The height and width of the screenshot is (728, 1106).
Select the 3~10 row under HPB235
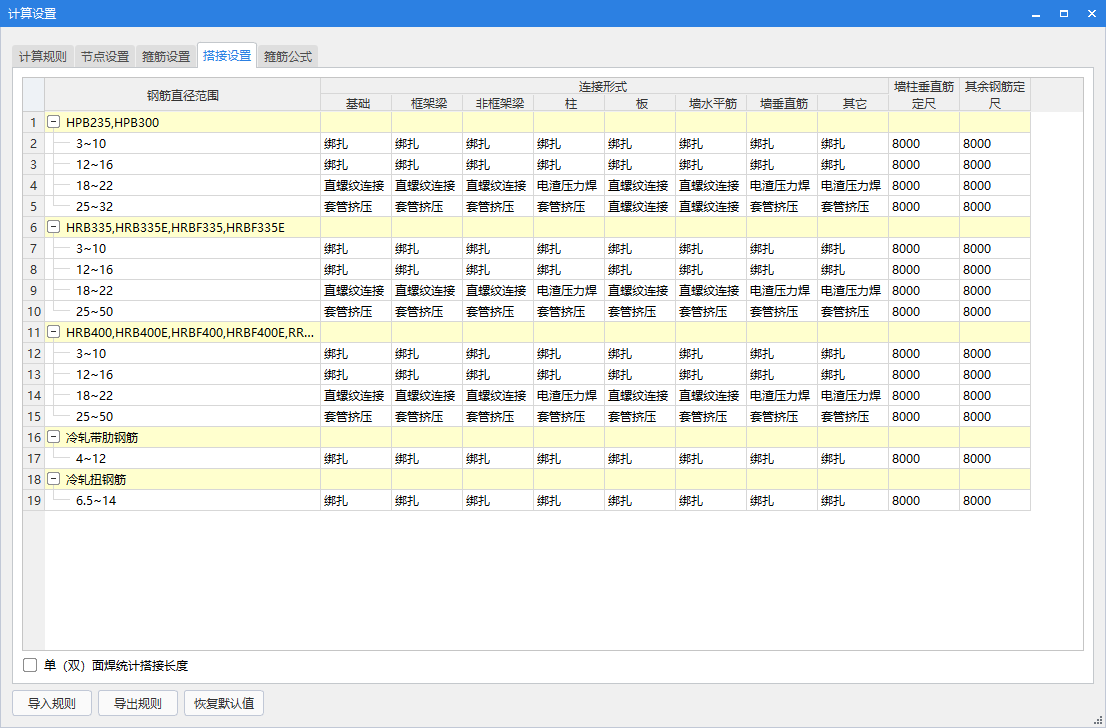pos(183,144)
